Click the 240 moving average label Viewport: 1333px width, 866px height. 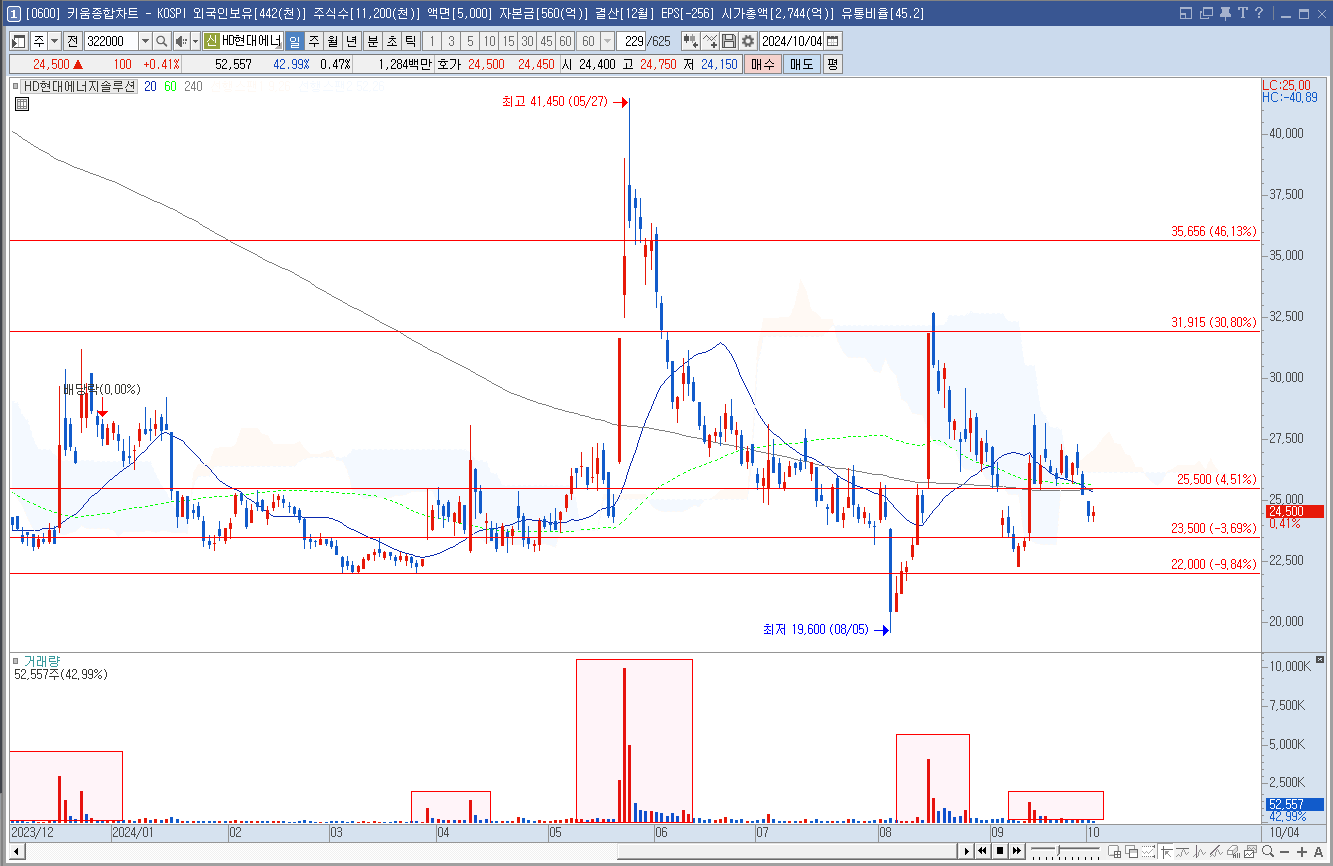(x=193, y=86)
